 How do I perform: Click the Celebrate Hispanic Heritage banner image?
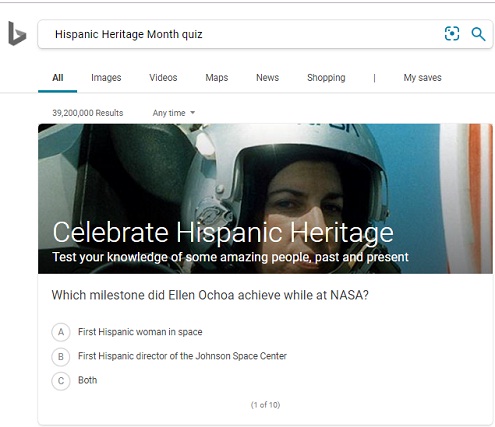(x=265, y=199)
